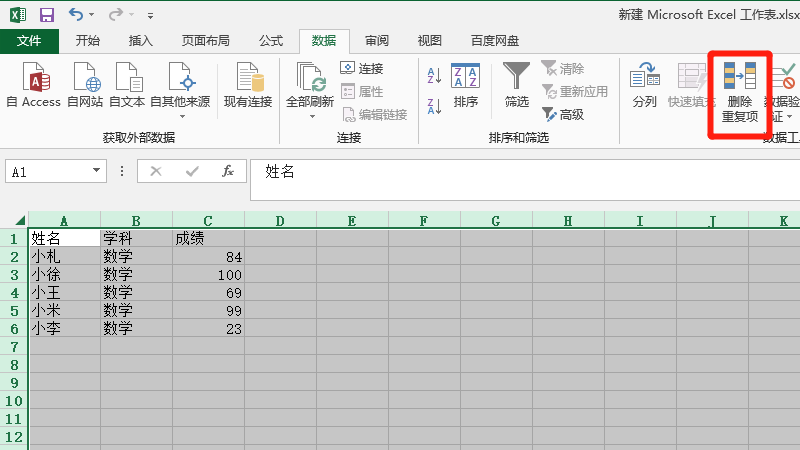800x450 pixels.
Task: Undo the last action
Action: pyautogui.click(x=76, y=14)
